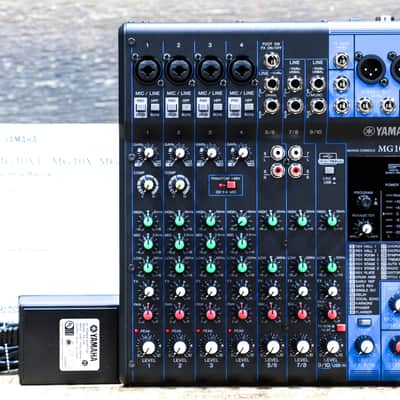Click the channel 2 green MID EQ knob
The width and height of the screenshot is (400, 400).
click(x=179, y=244)
